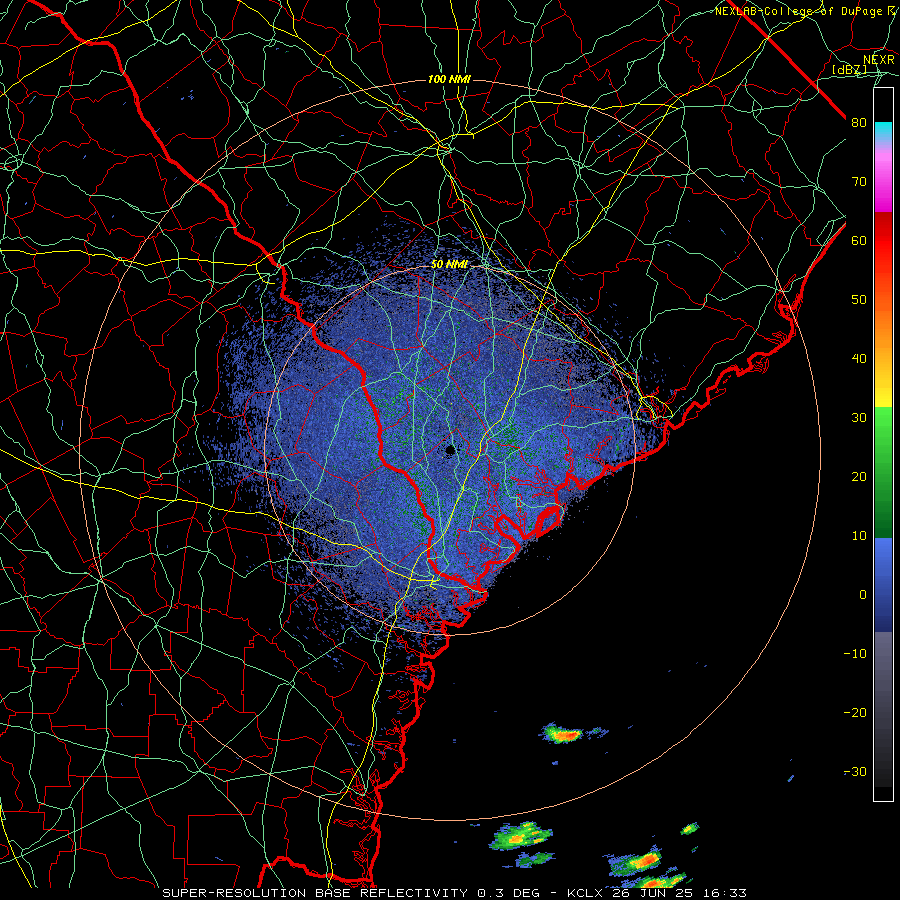Viewport: 900px width, 900px height.
Task: Click the 80 value on the dBZ scale
Action: coord(859,123)
